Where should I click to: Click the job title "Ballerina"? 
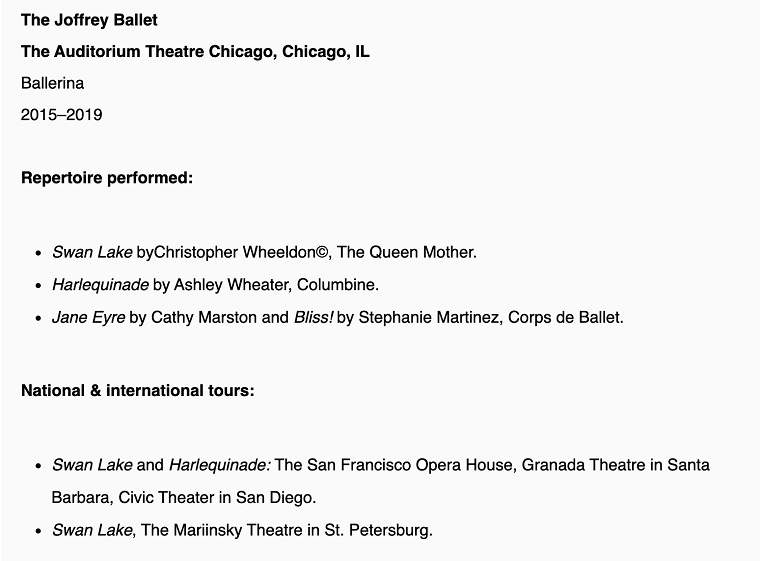(52, 83)
